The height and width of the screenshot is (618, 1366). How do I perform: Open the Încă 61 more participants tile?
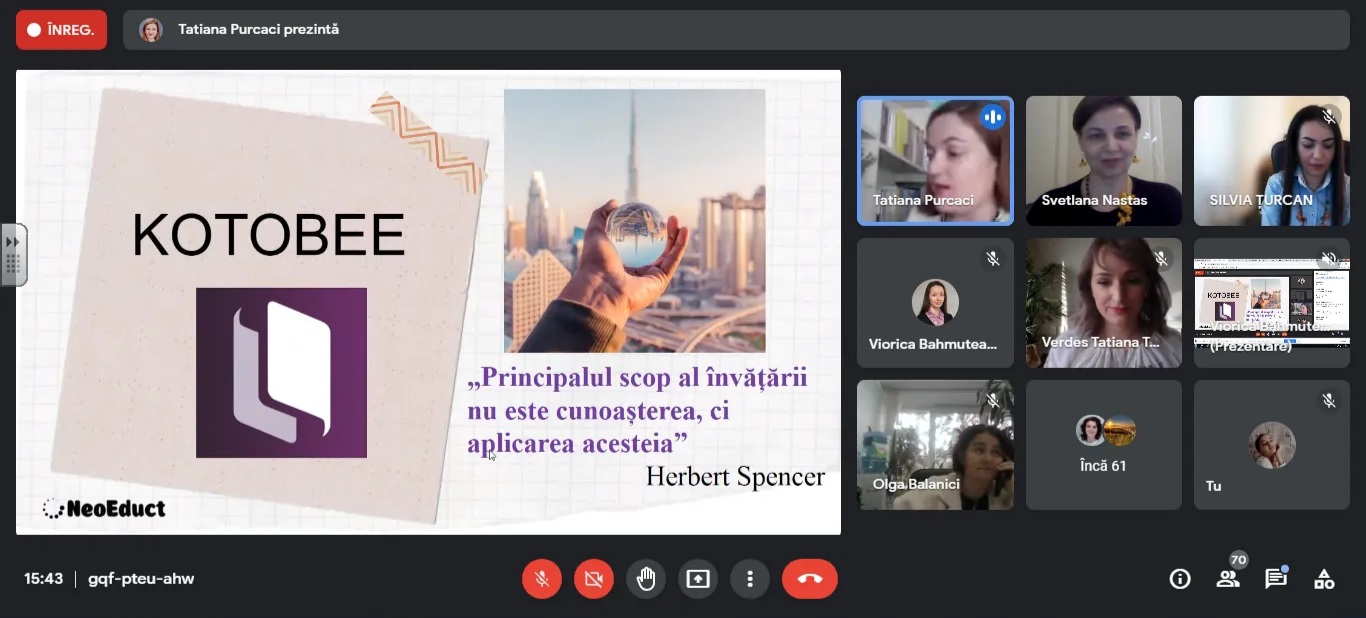1103,444
